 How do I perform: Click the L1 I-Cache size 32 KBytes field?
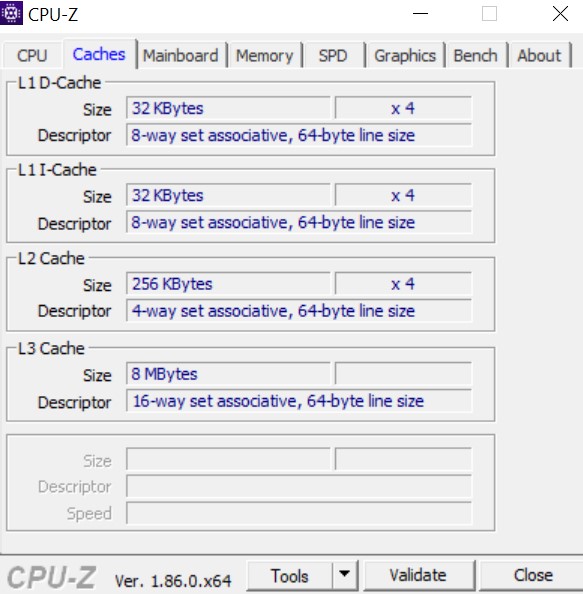pyautogui.click(x=228, y=195)
